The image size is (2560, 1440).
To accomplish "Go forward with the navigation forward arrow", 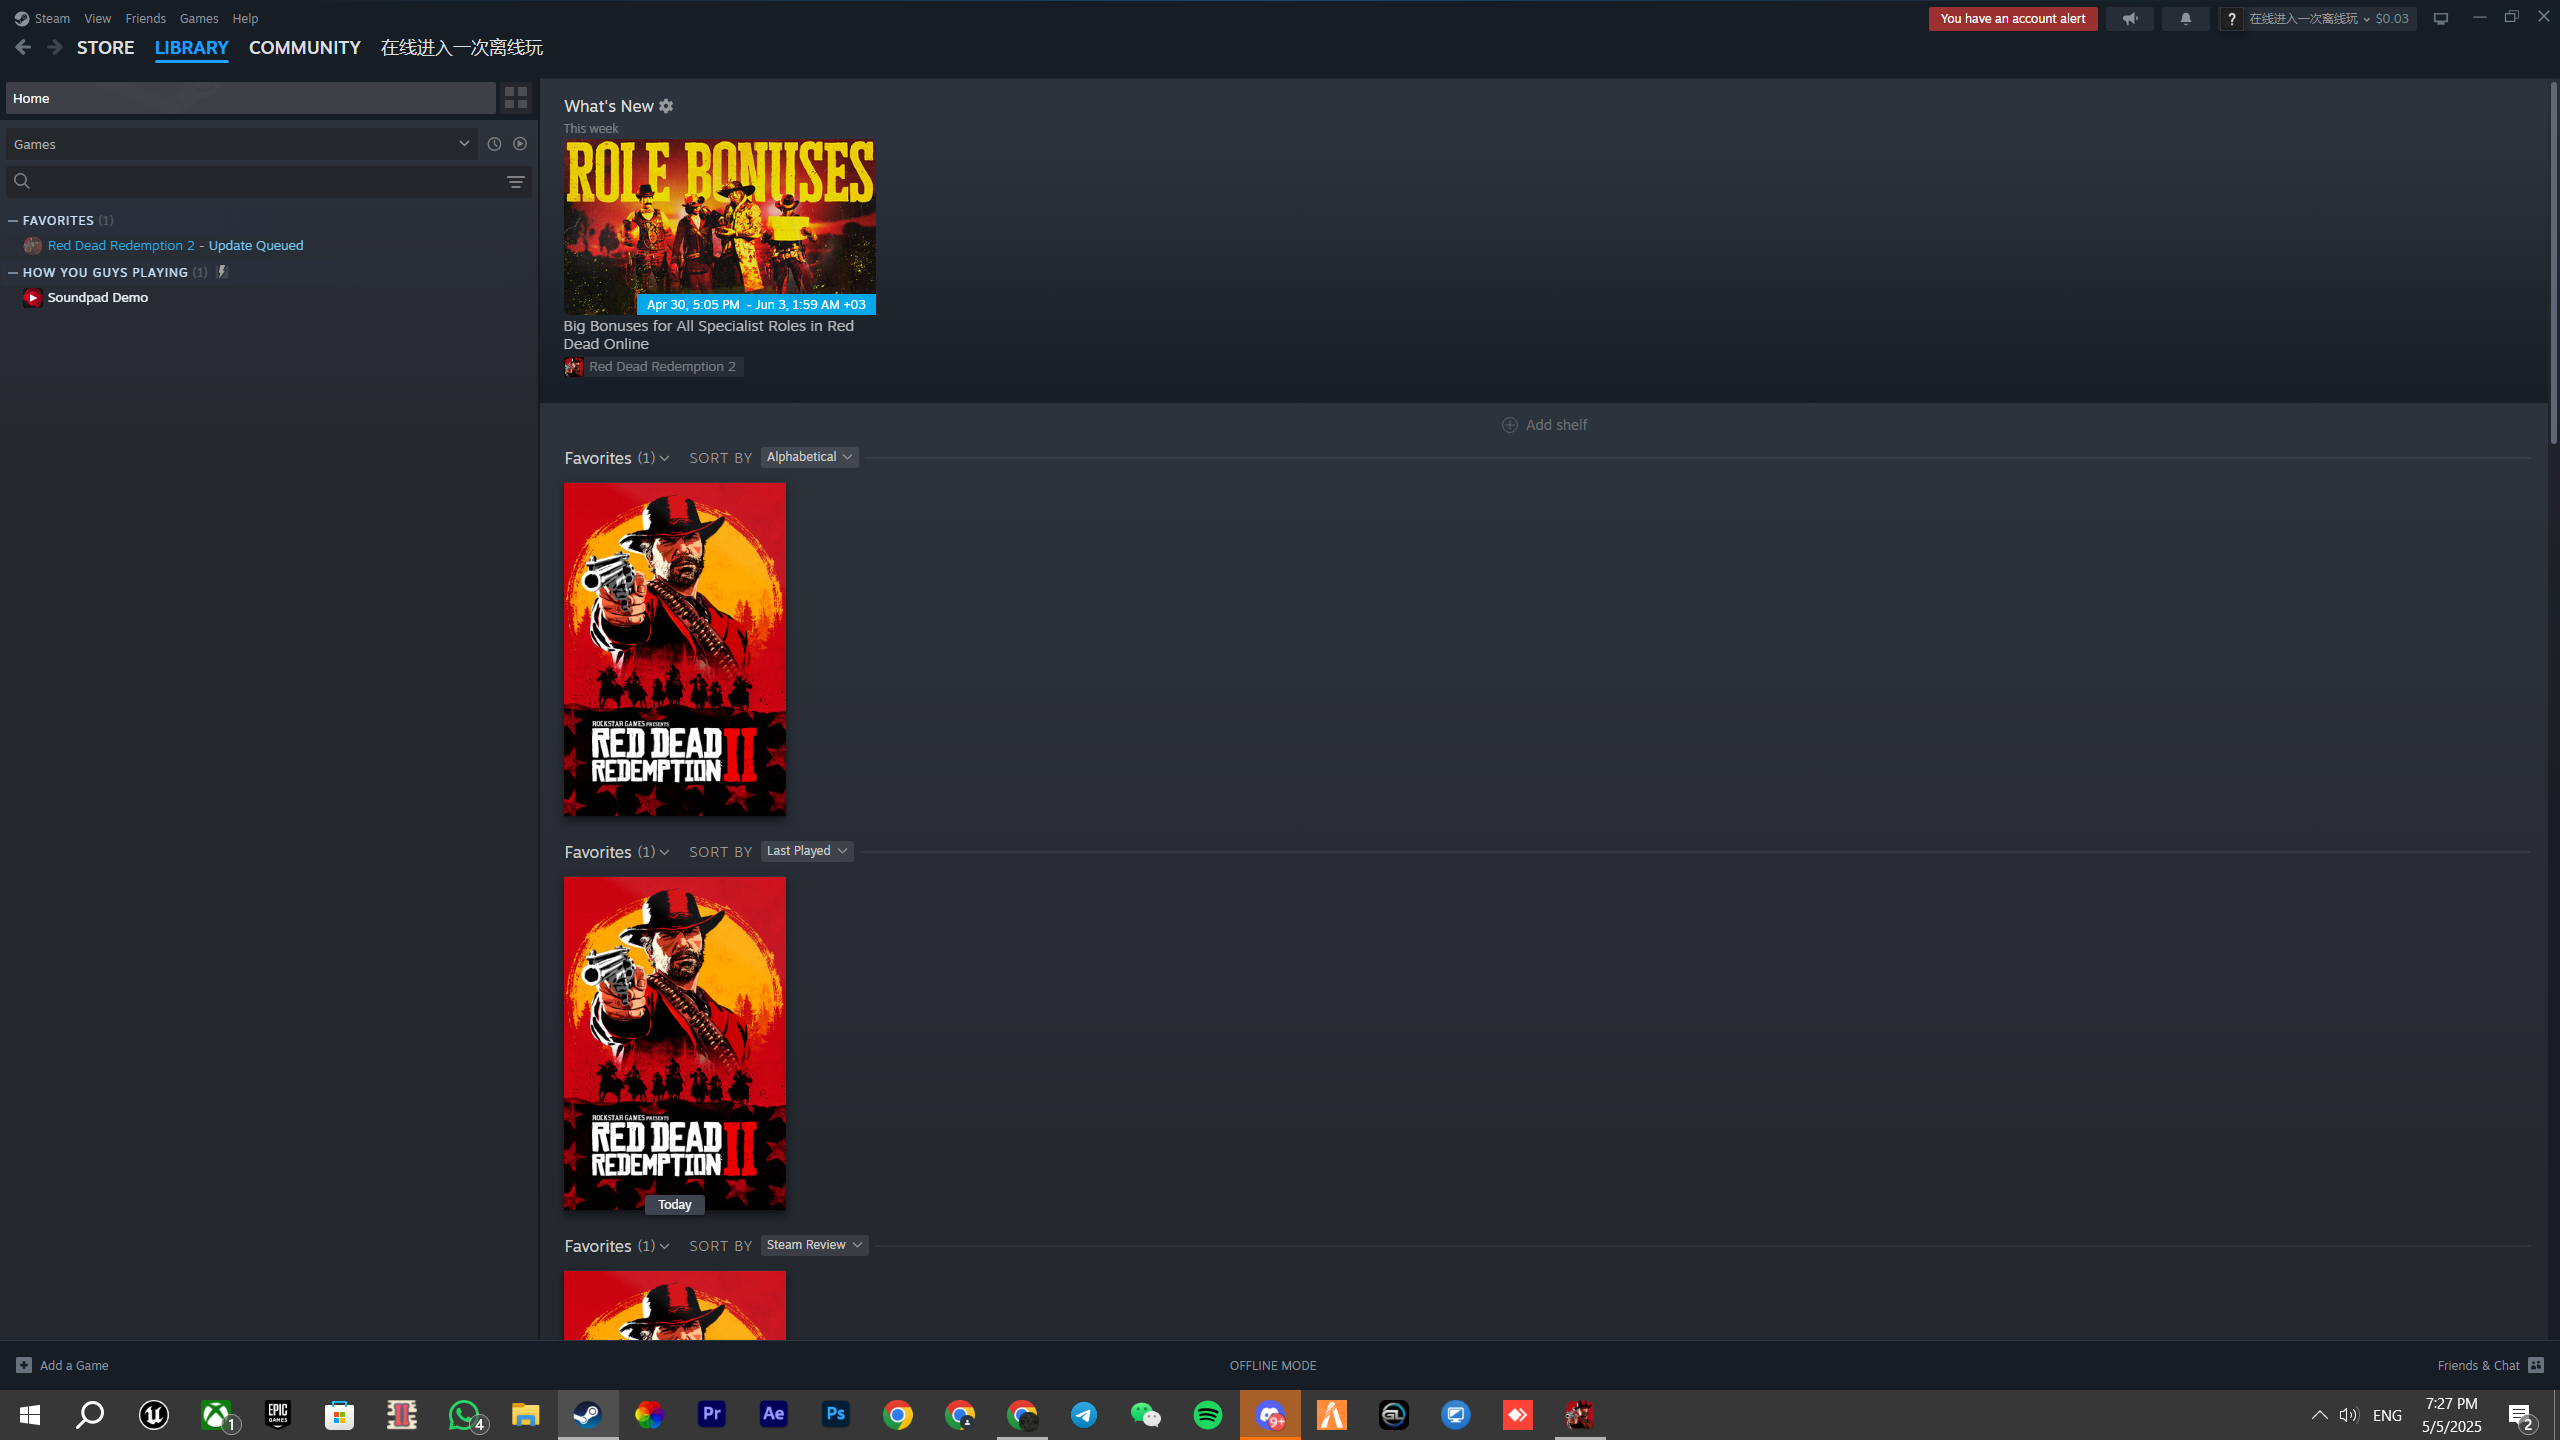I will tap(55, 47).
